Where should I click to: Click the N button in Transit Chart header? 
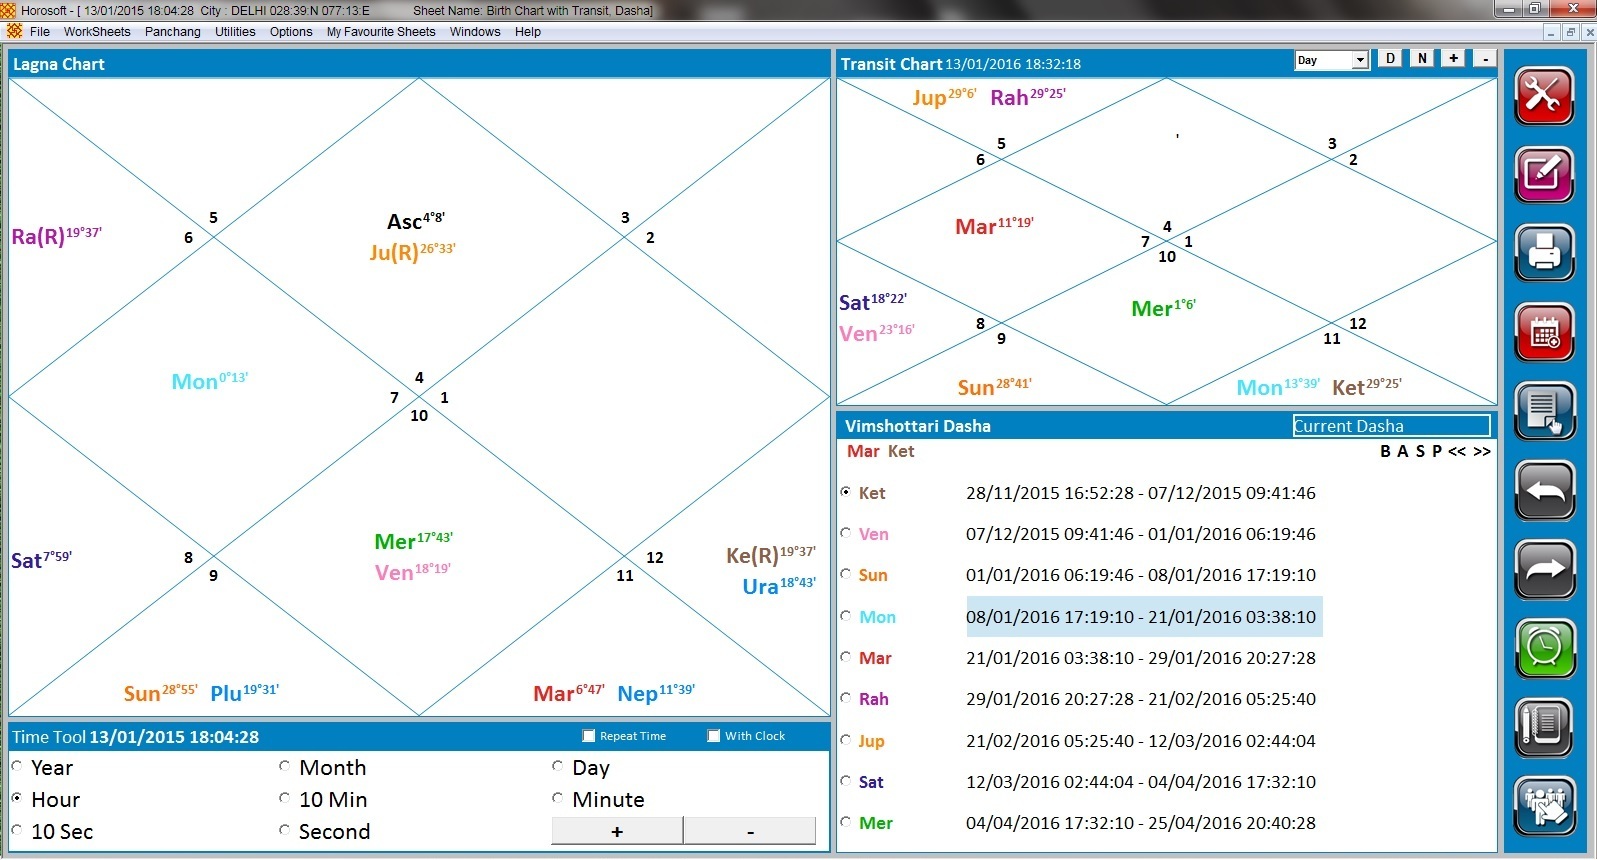coord(1422,59)
